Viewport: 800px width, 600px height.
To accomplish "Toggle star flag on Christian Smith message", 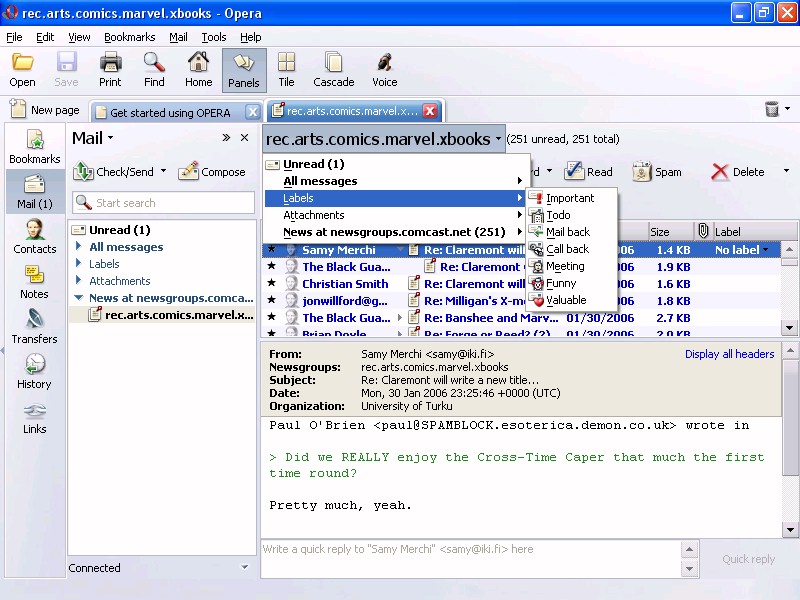I will pyautogui.click(x=271, y=284).
